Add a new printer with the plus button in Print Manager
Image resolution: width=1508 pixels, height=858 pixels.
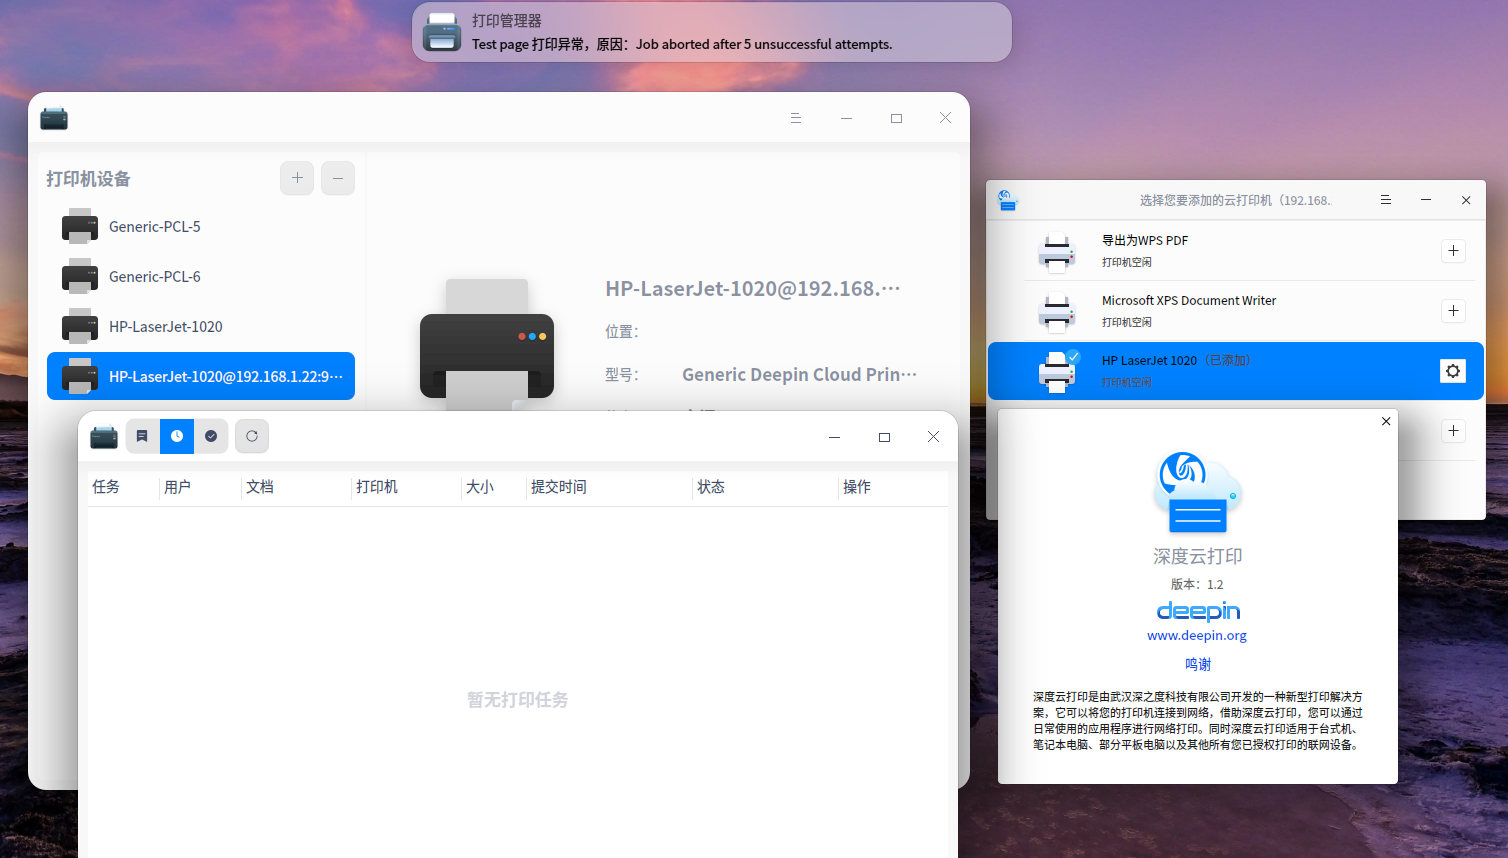297,178
